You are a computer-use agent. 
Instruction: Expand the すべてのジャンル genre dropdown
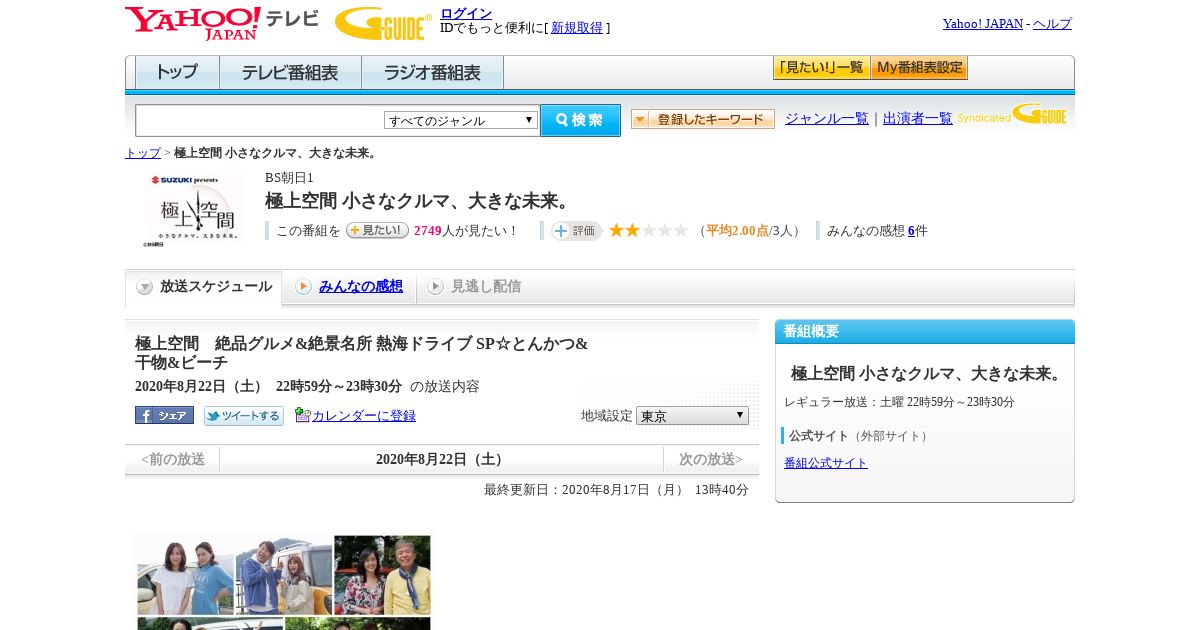[461, 120]
